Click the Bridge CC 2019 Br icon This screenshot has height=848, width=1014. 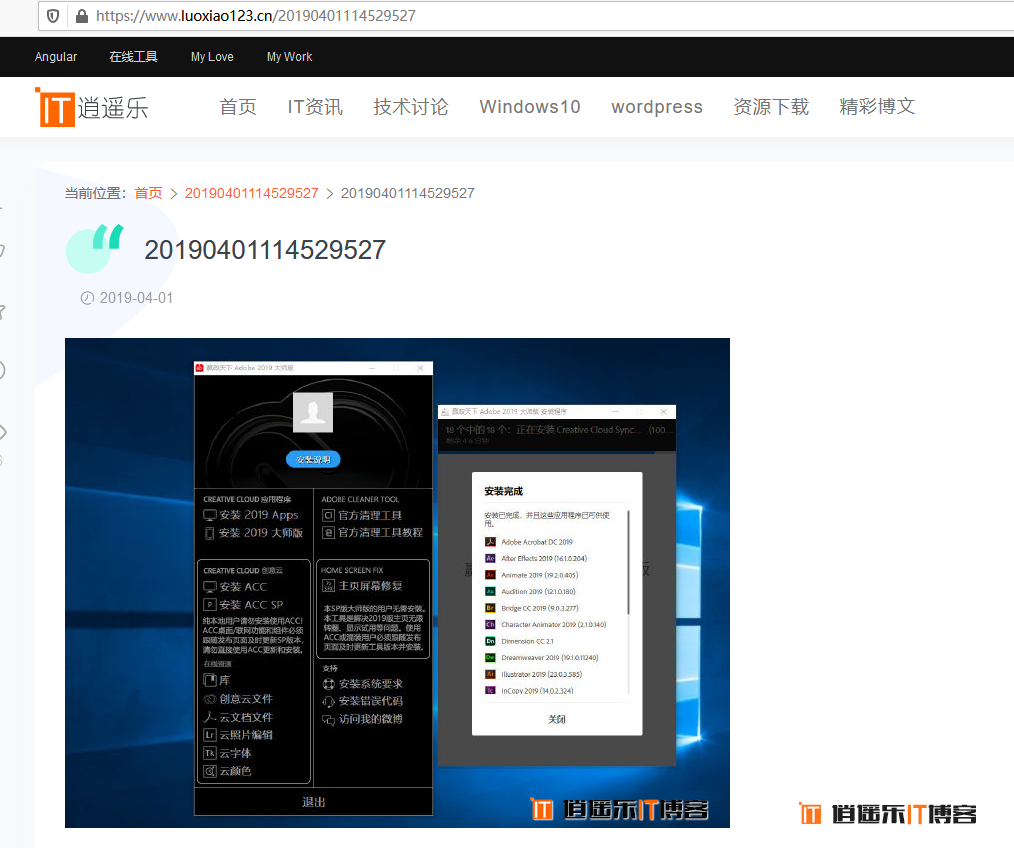490,608
